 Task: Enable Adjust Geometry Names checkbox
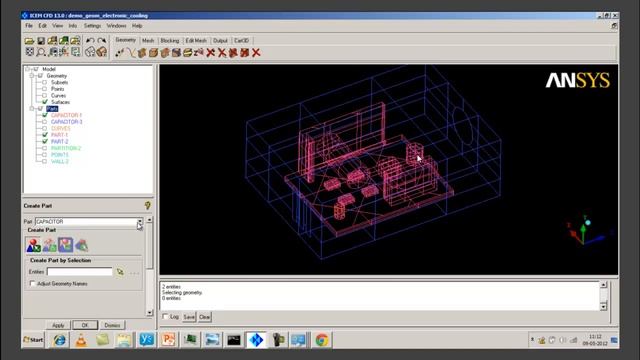[33, 283]
